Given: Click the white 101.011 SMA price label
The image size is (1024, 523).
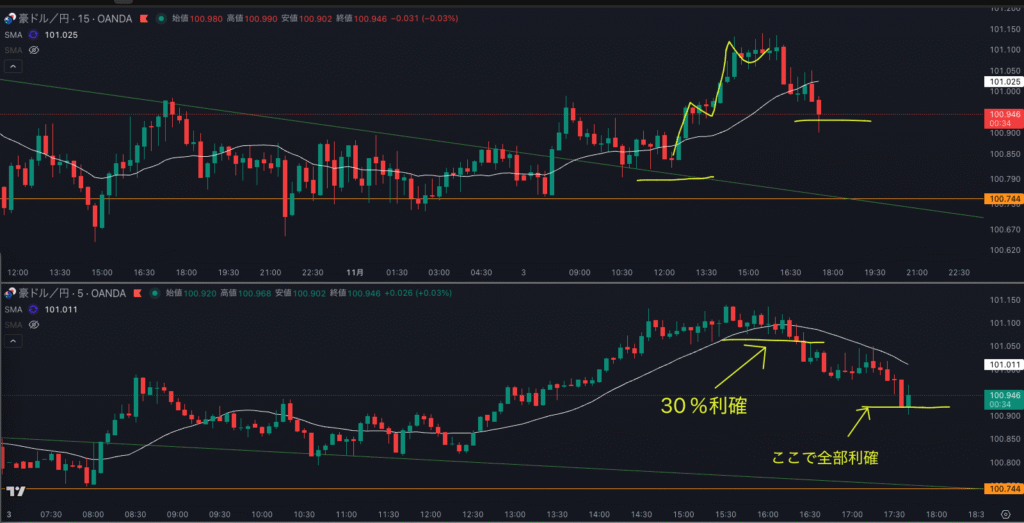Looking at the screenshot, I should click(x=1002, y=364).
